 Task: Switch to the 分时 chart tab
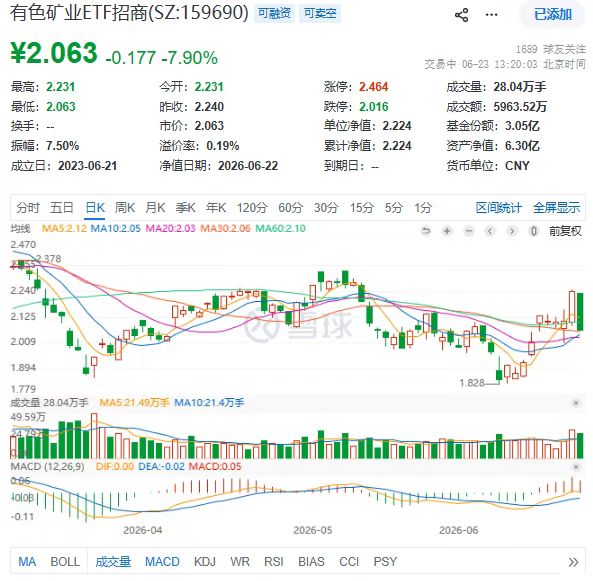click(x=28, y=208)
